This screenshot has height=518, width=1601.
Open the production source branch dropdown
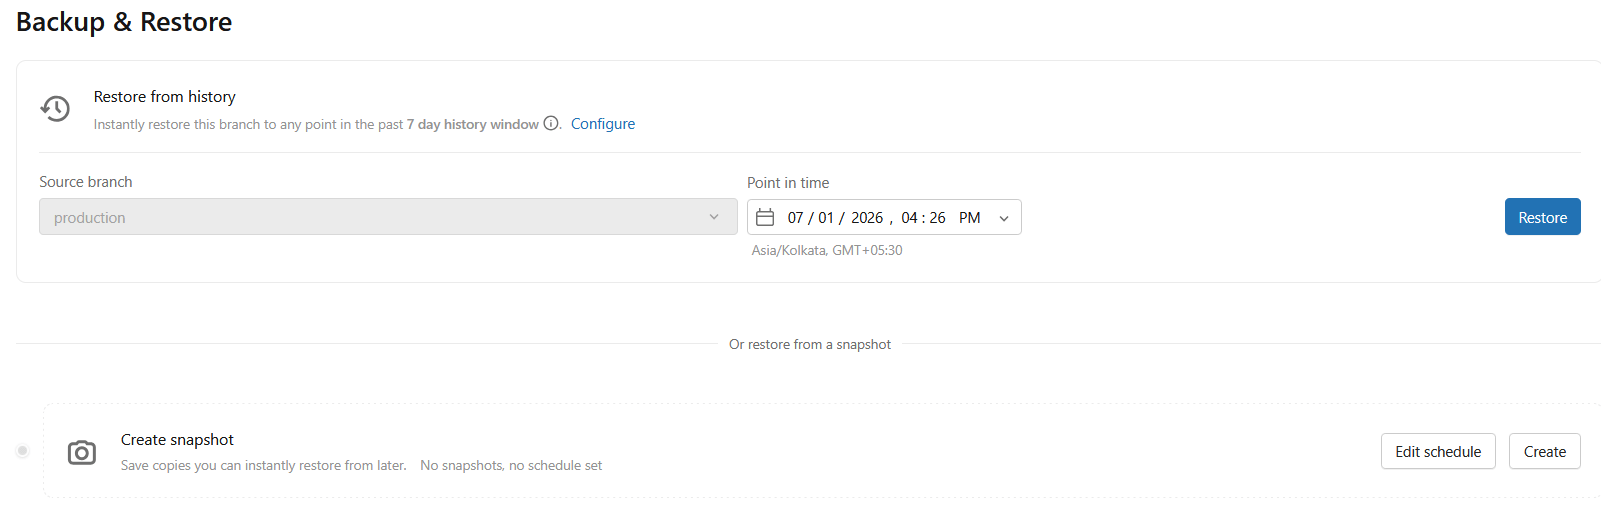pos(388,217)
